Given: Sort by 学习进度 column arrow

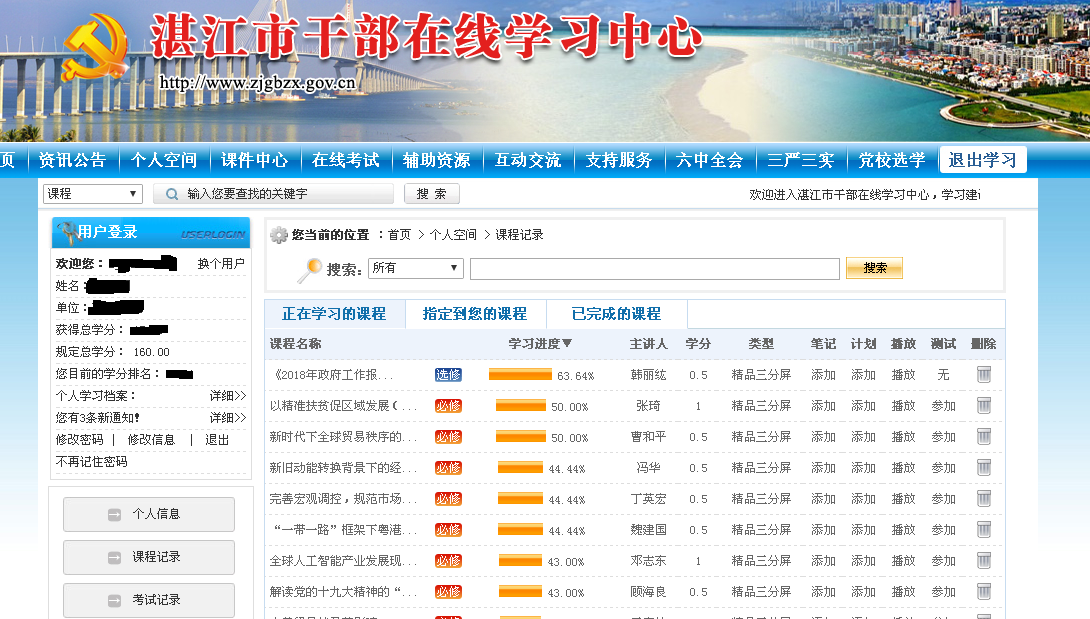Looking at the screenshot, I should click(567, 344).
